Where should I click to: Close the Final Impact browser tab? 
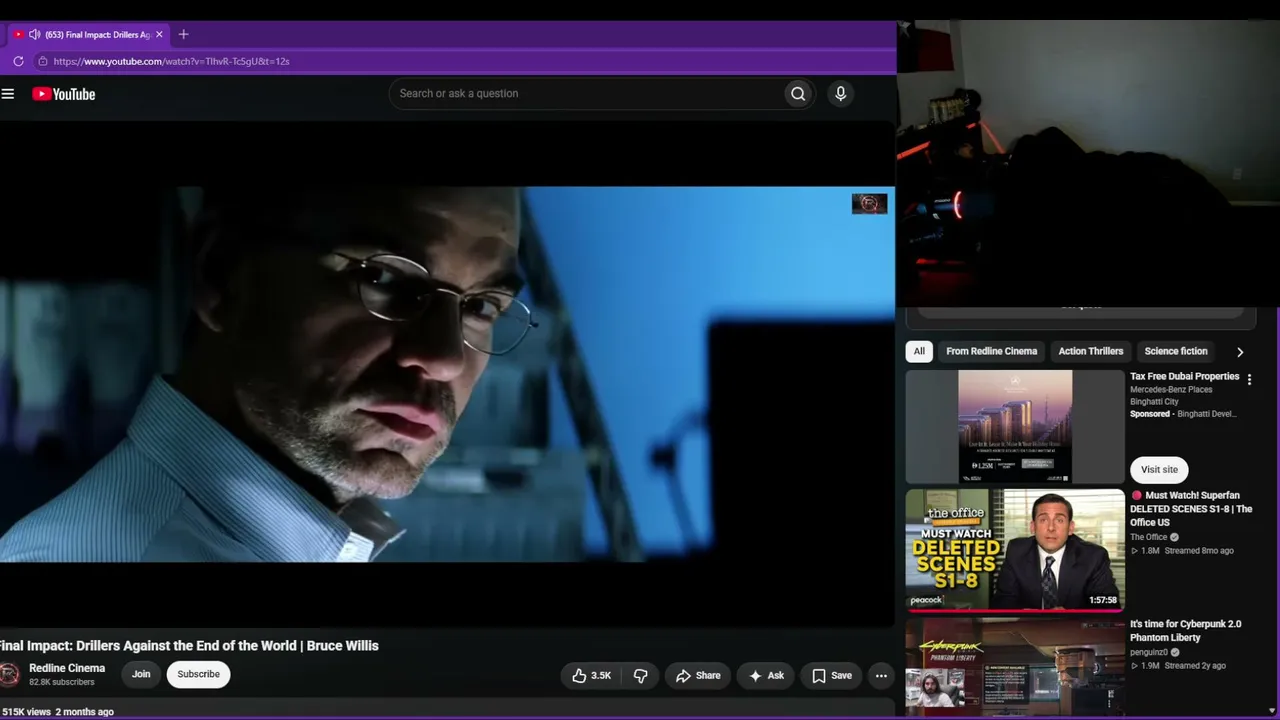pyautogui.click(x=159, y=34)
